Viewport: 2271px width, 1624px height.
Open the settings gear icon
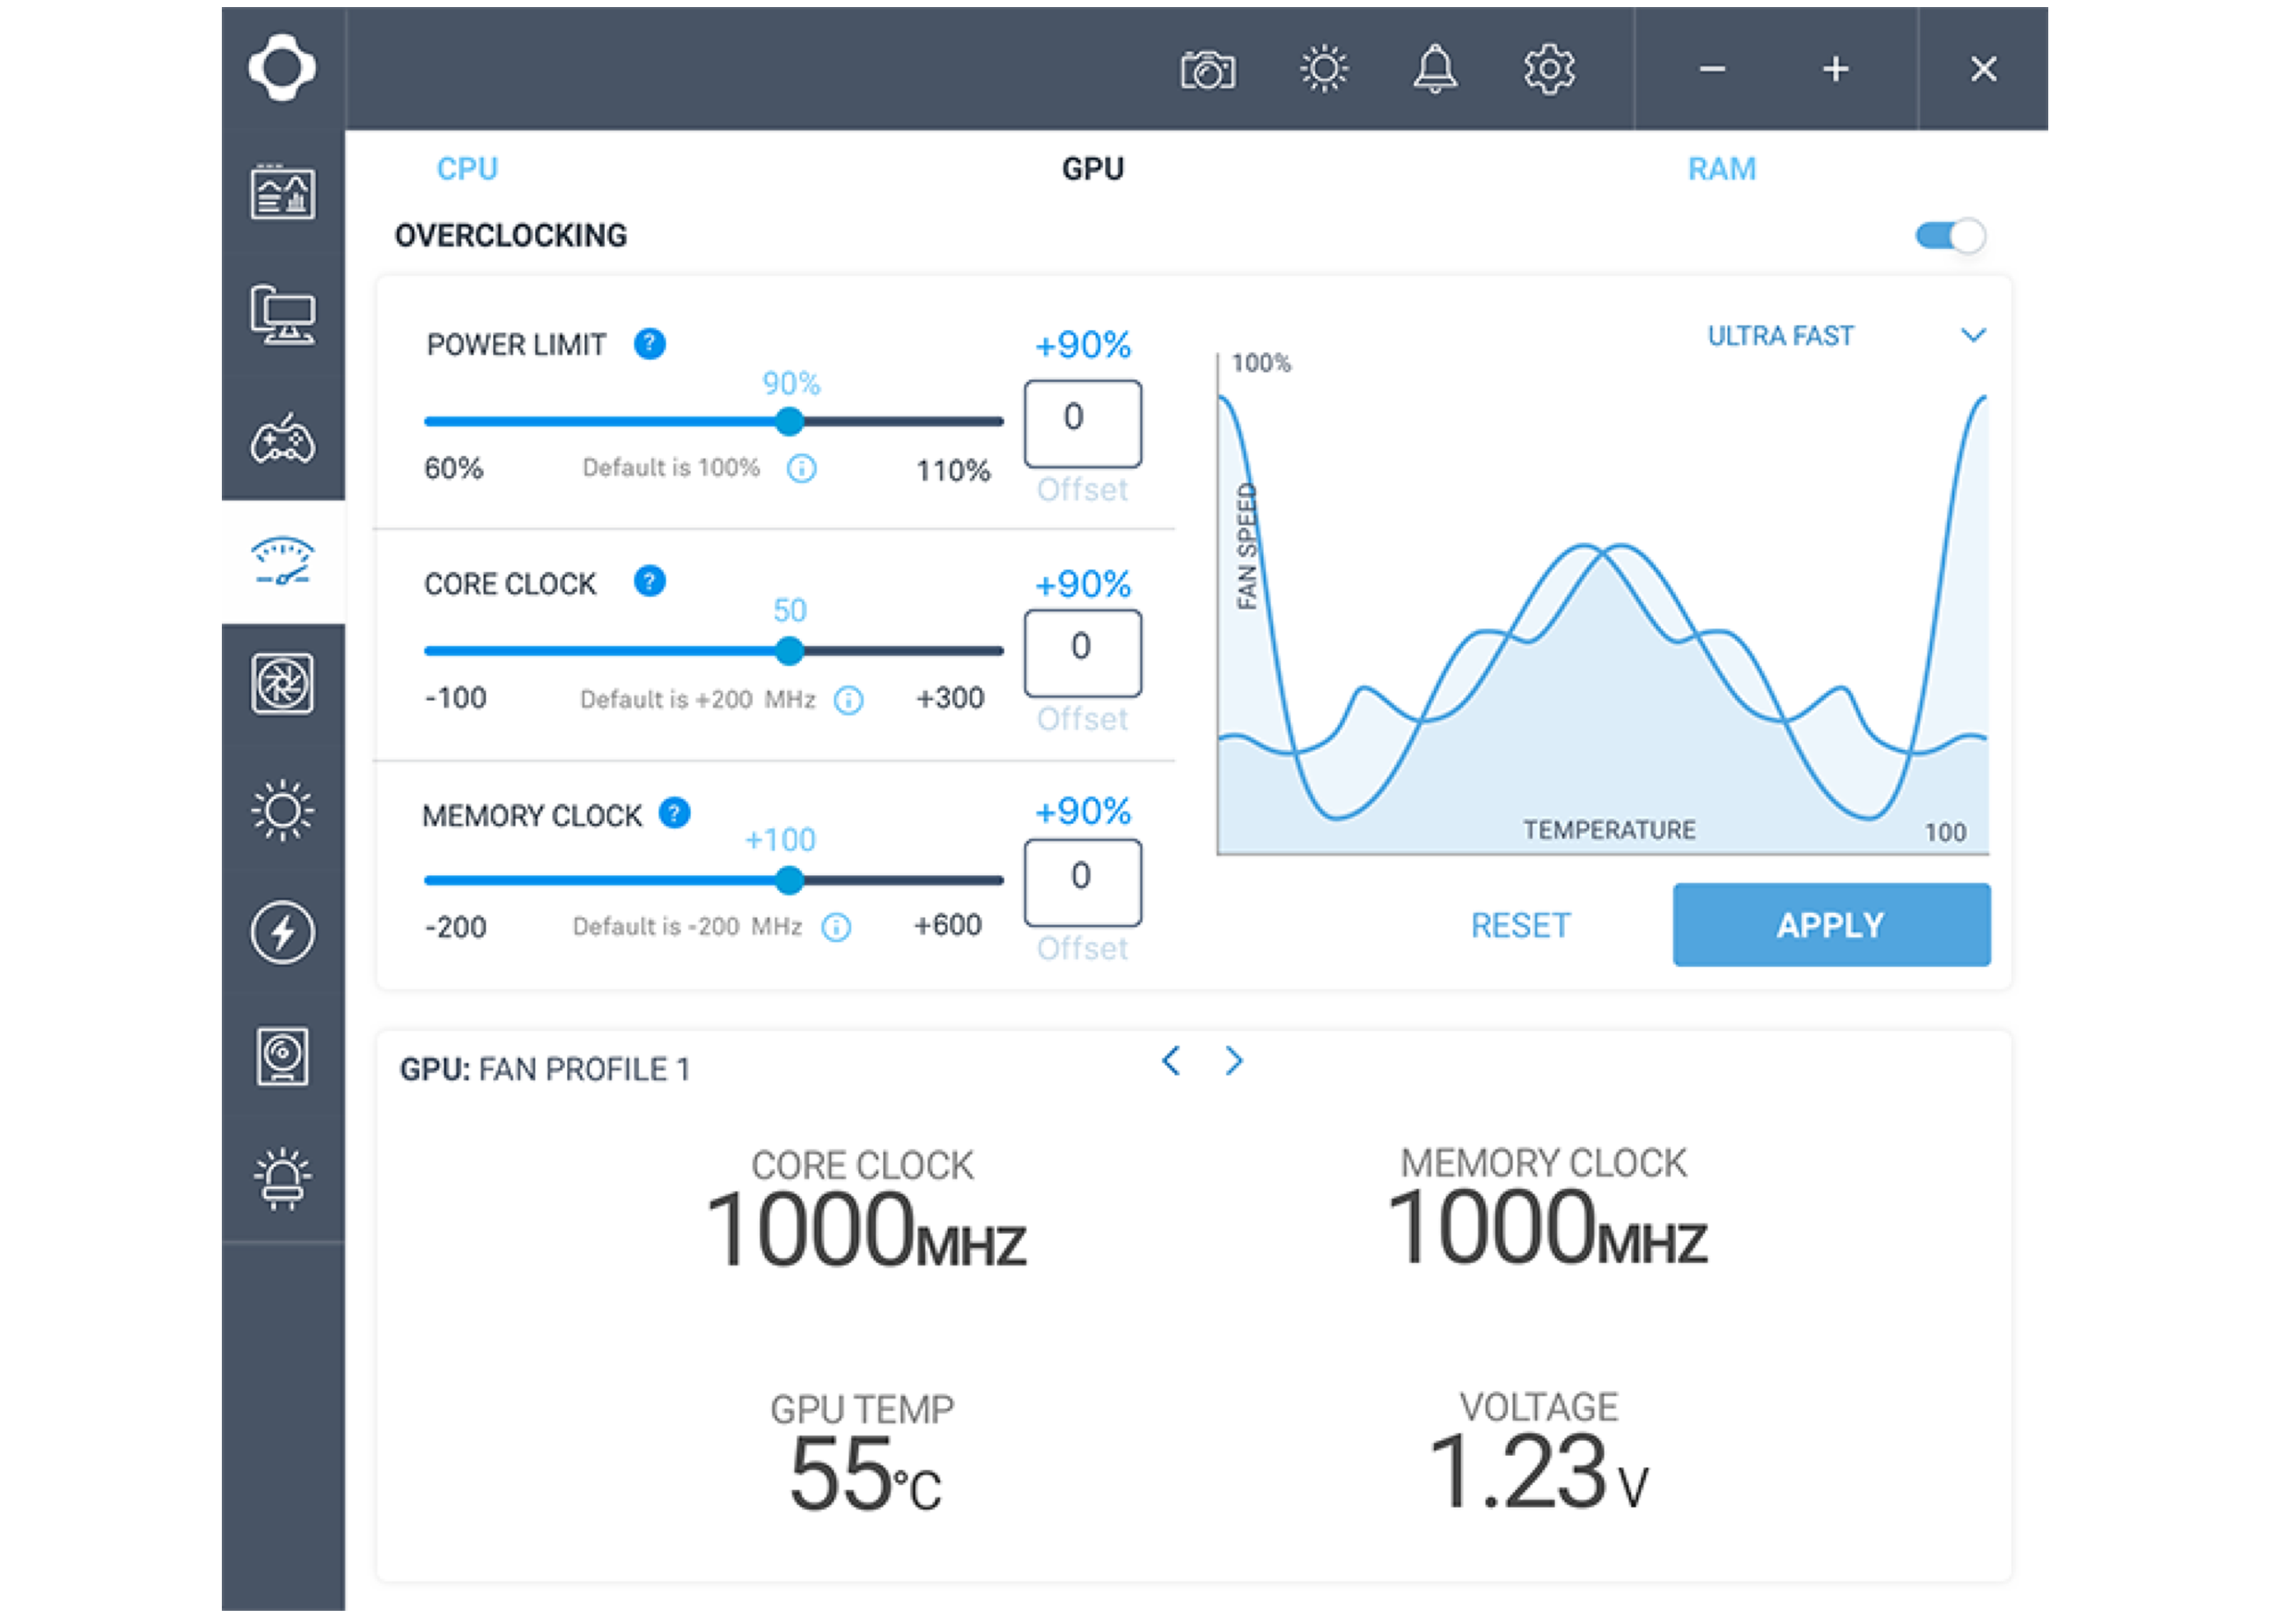(1548, 70)
